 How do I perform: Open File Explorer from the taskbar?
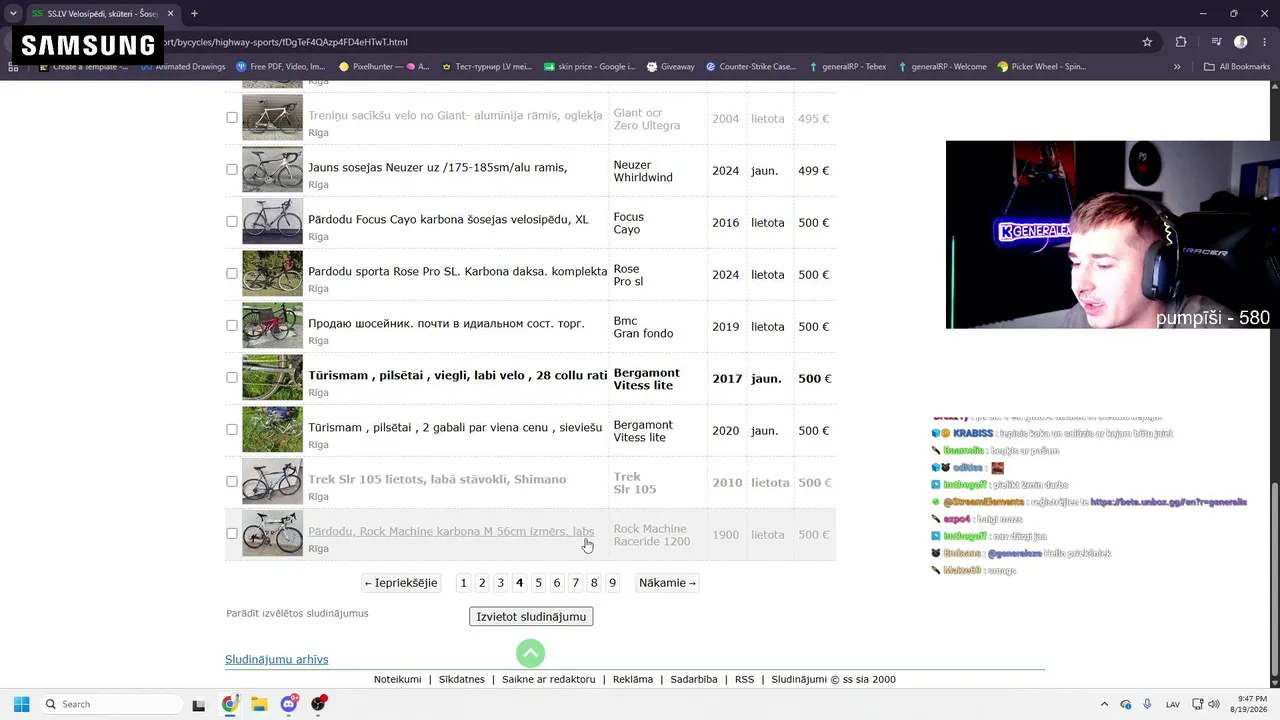point(259,704)
